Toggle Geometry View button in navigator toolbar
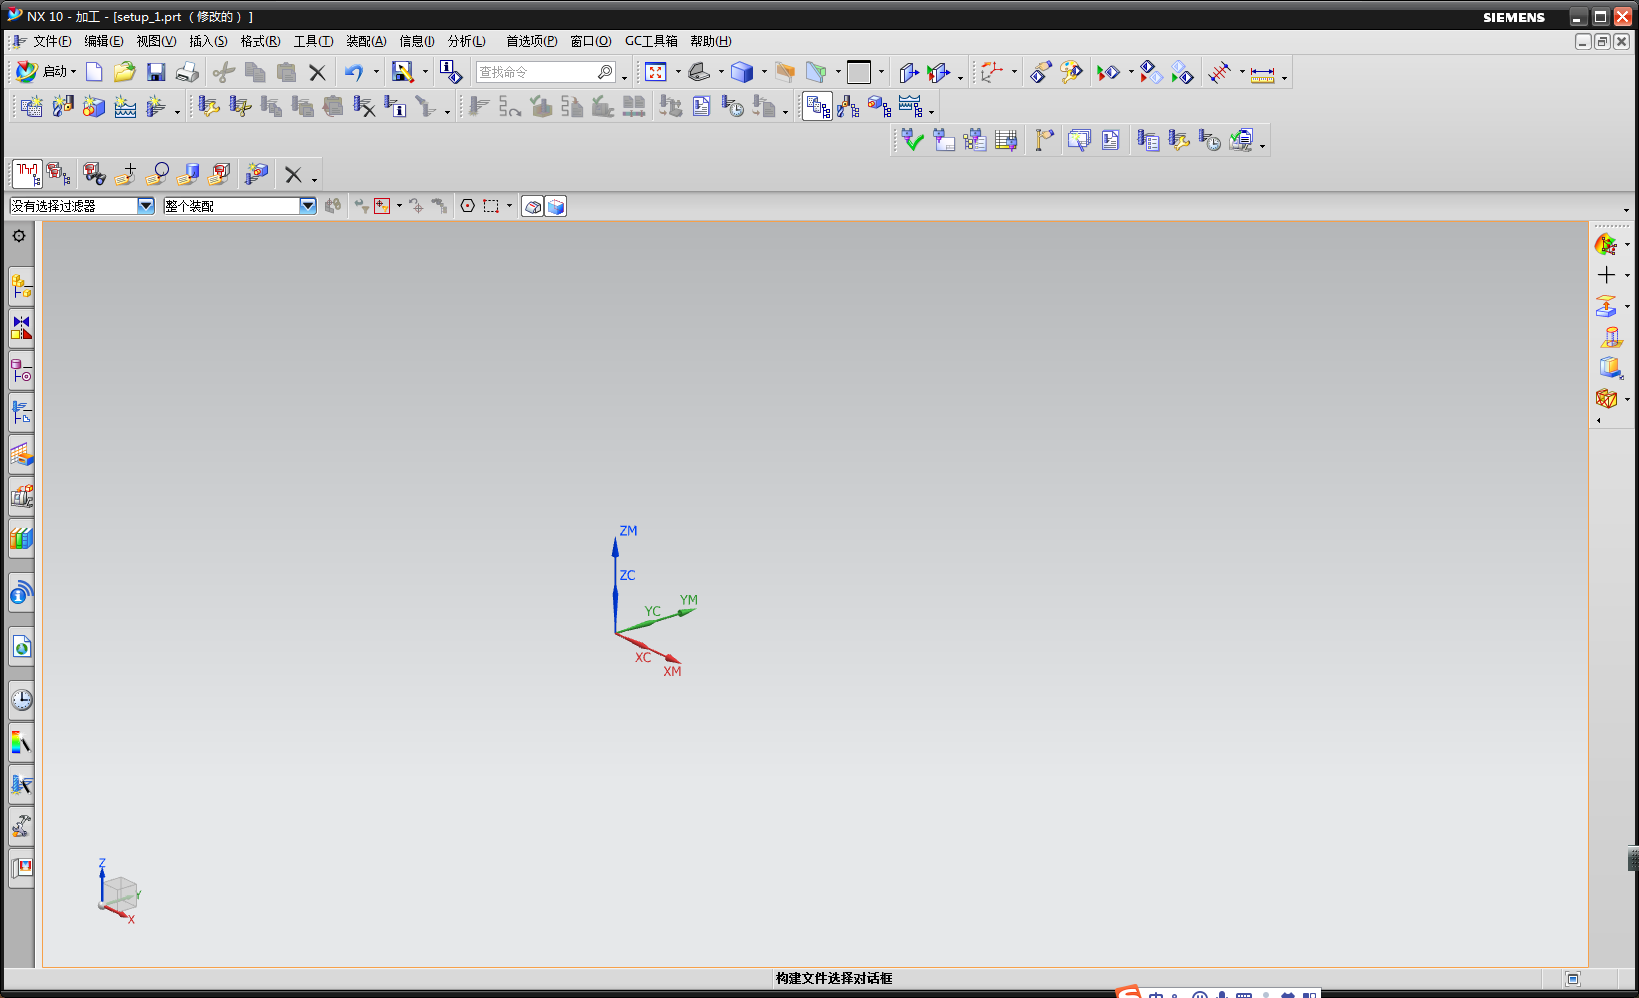This screenshot has width=1639, height=998. pyautogui.click(x=879, y=107)
